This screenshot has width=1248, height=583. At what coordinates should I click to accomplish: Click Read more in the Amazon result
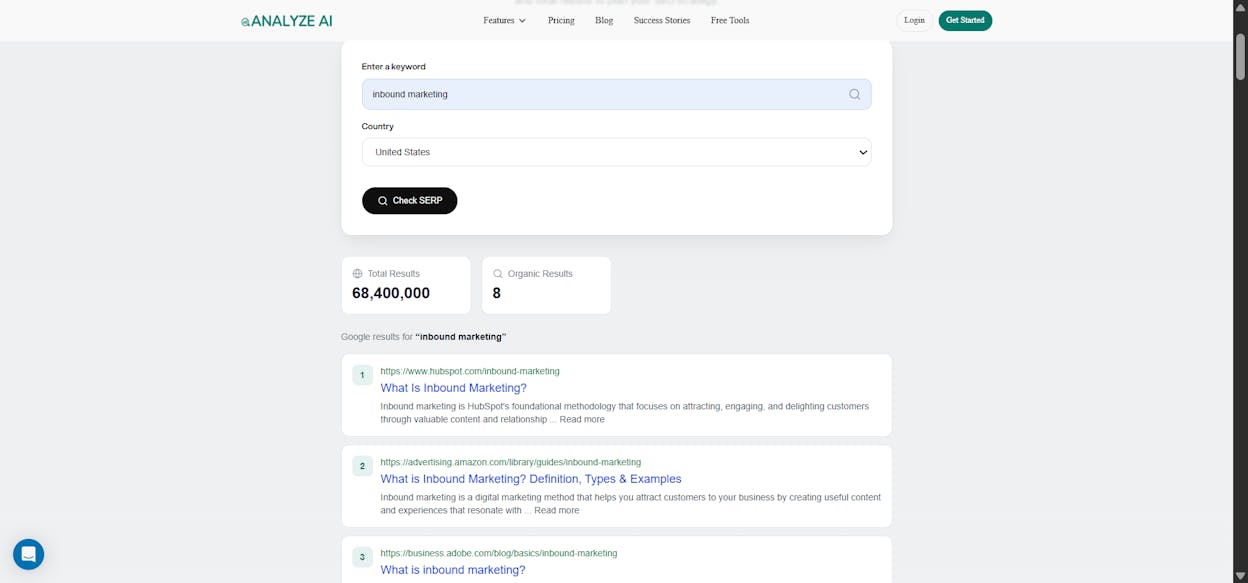tap(557, 510)
